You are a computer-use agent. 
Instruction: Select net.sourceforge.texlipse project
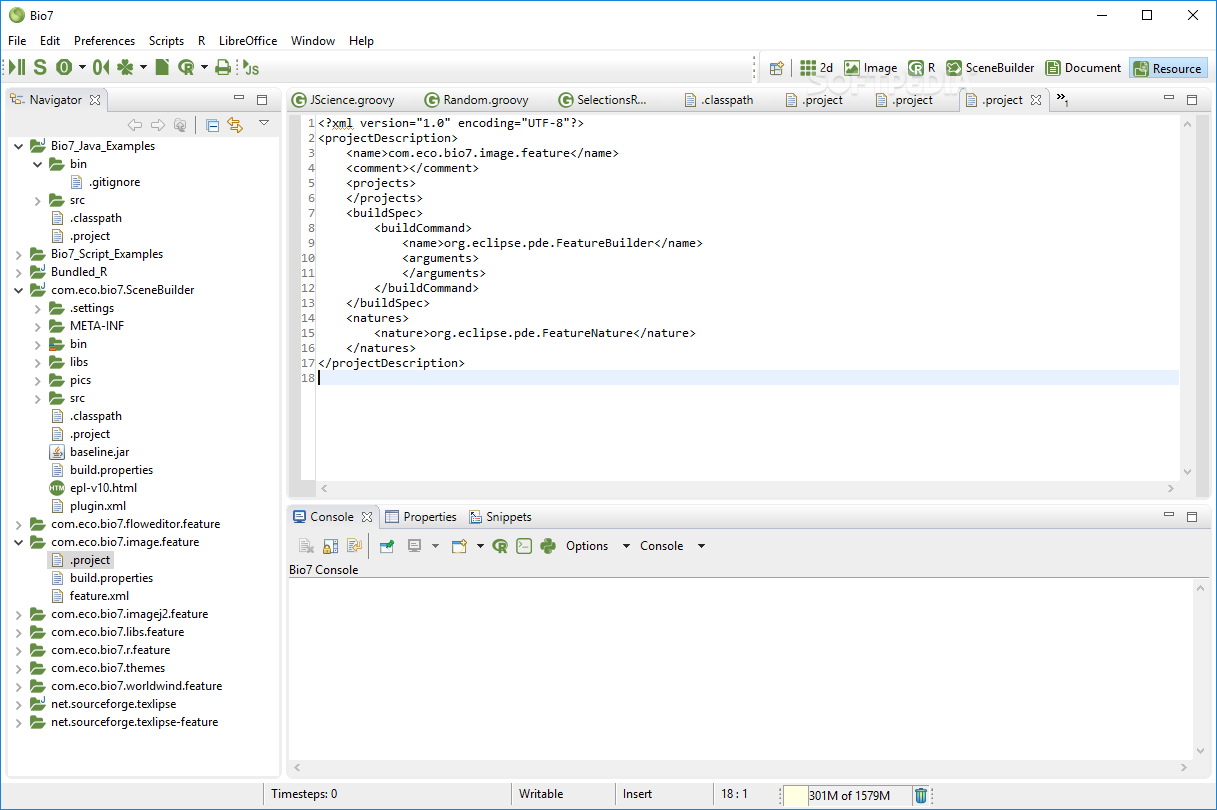click(x=103, y=704)
